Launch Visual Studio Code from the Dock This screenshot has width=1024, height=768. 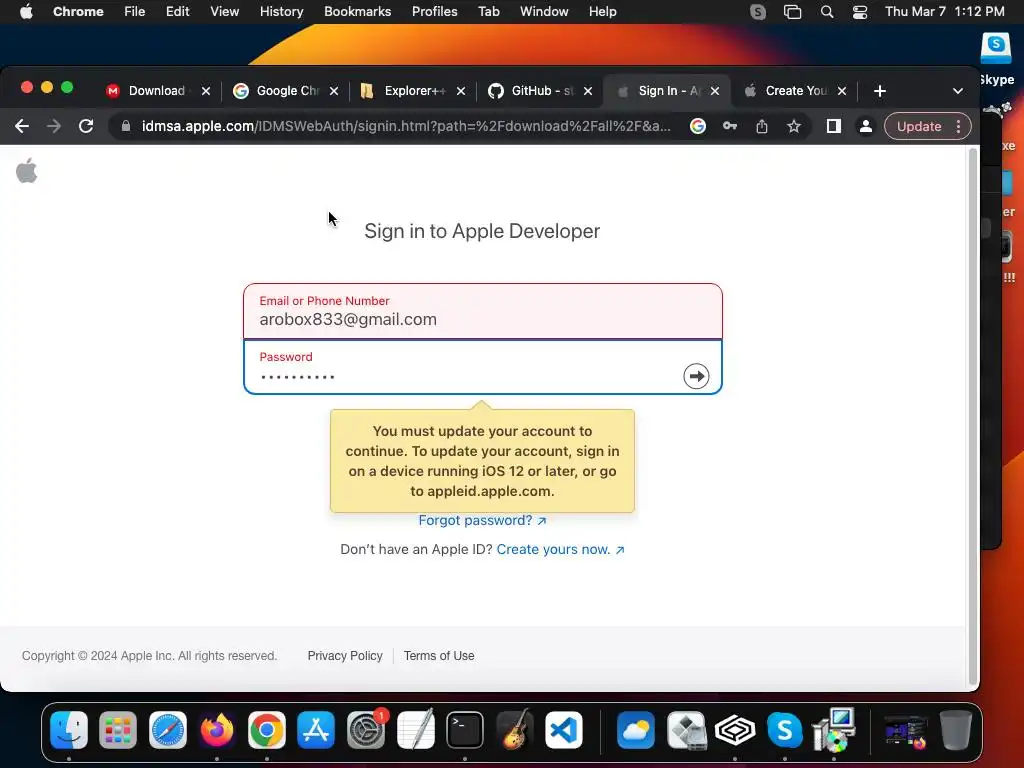tap(564, 729)
